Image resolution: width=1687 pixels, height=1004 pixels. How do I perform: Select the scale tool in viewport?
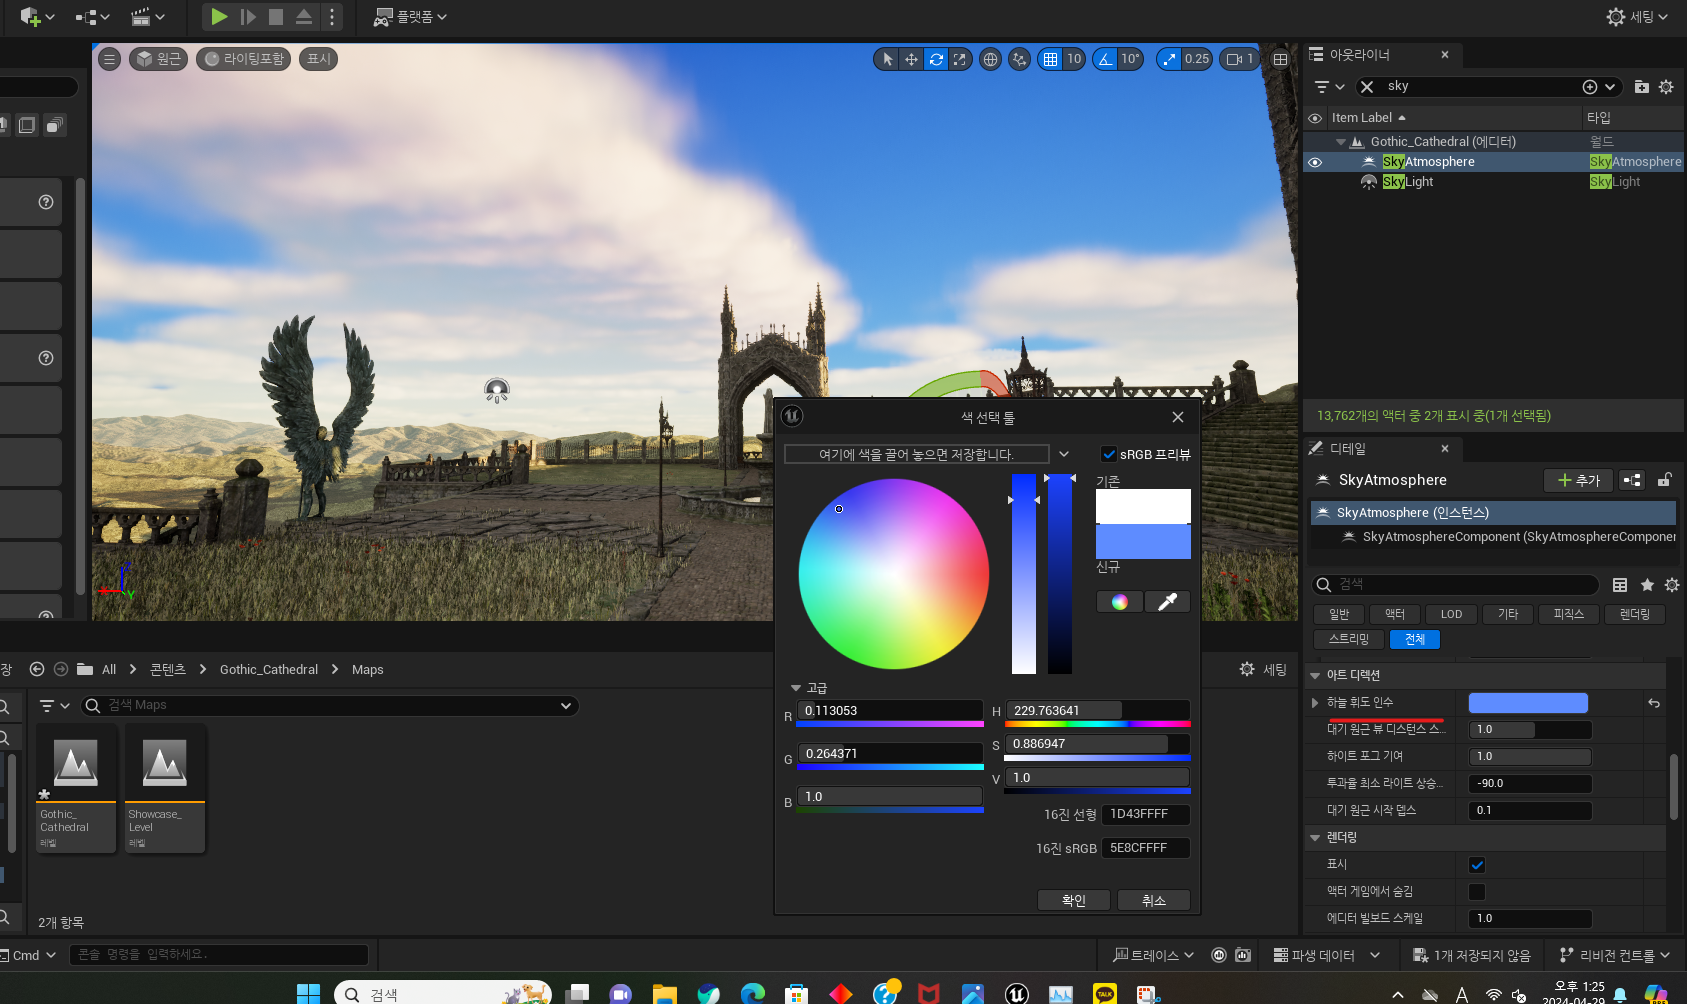pos(960,59)
